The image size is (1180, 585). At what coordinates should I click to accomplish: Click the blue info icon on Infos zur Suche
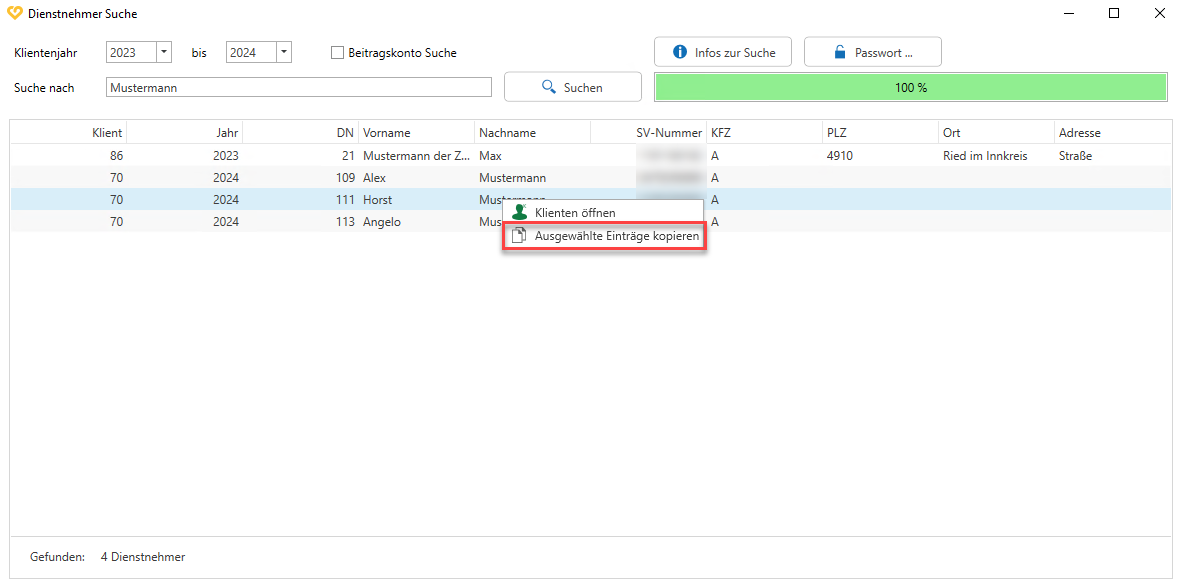pyautogui.click(x=680, y=52)
